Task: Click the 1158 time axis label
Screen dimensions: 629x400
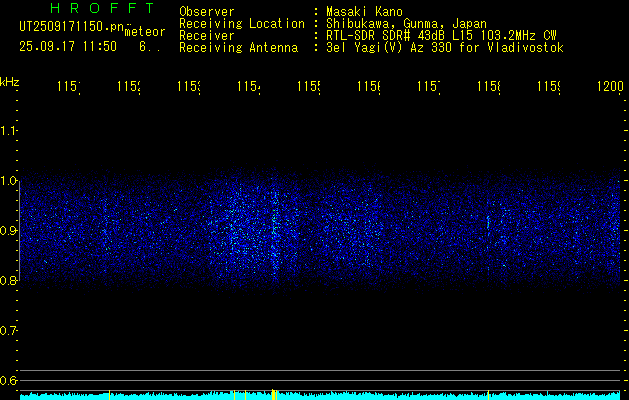Action: pyautogui.click(x=489, y=86)
